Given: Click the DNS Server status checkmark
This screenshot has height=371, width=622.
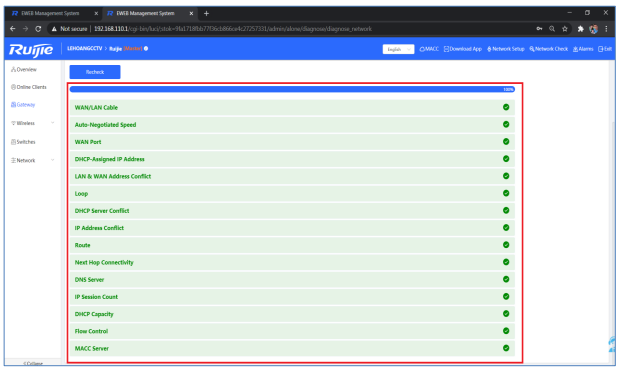Looking at the screenshot, I should [506, 279].
